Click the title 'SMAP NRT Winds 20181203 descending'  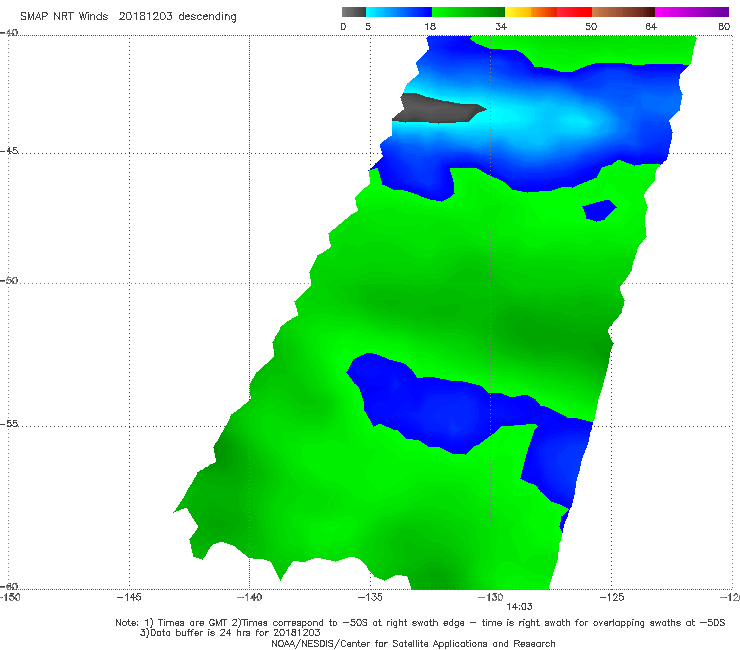coord(128,17)
